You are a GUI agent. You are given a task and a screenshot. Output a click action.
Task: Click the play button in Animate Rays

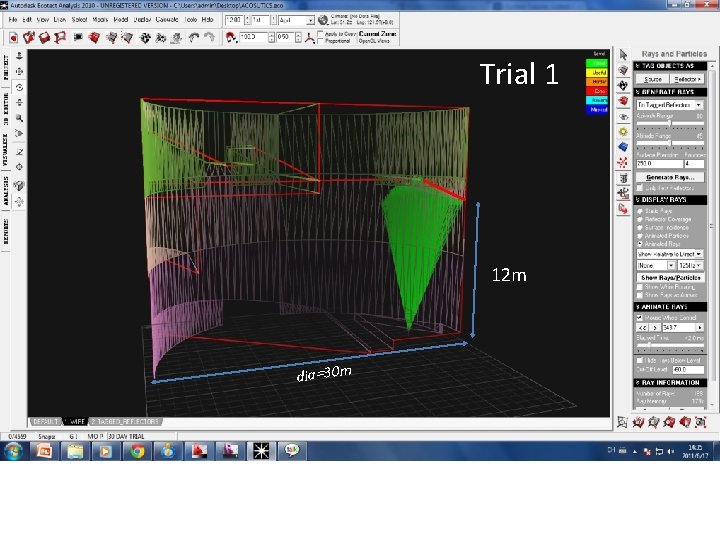pos(655,328)
